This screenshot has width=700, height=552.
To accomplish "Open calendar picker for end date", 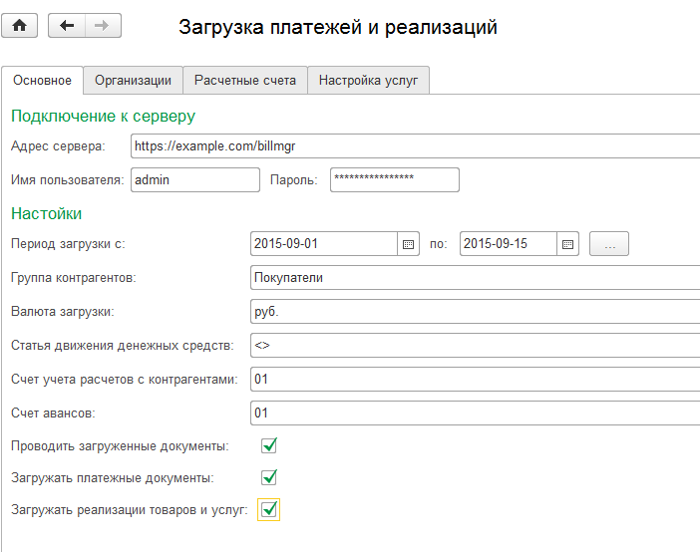I will pyautogui.click(x=568, y=244).
